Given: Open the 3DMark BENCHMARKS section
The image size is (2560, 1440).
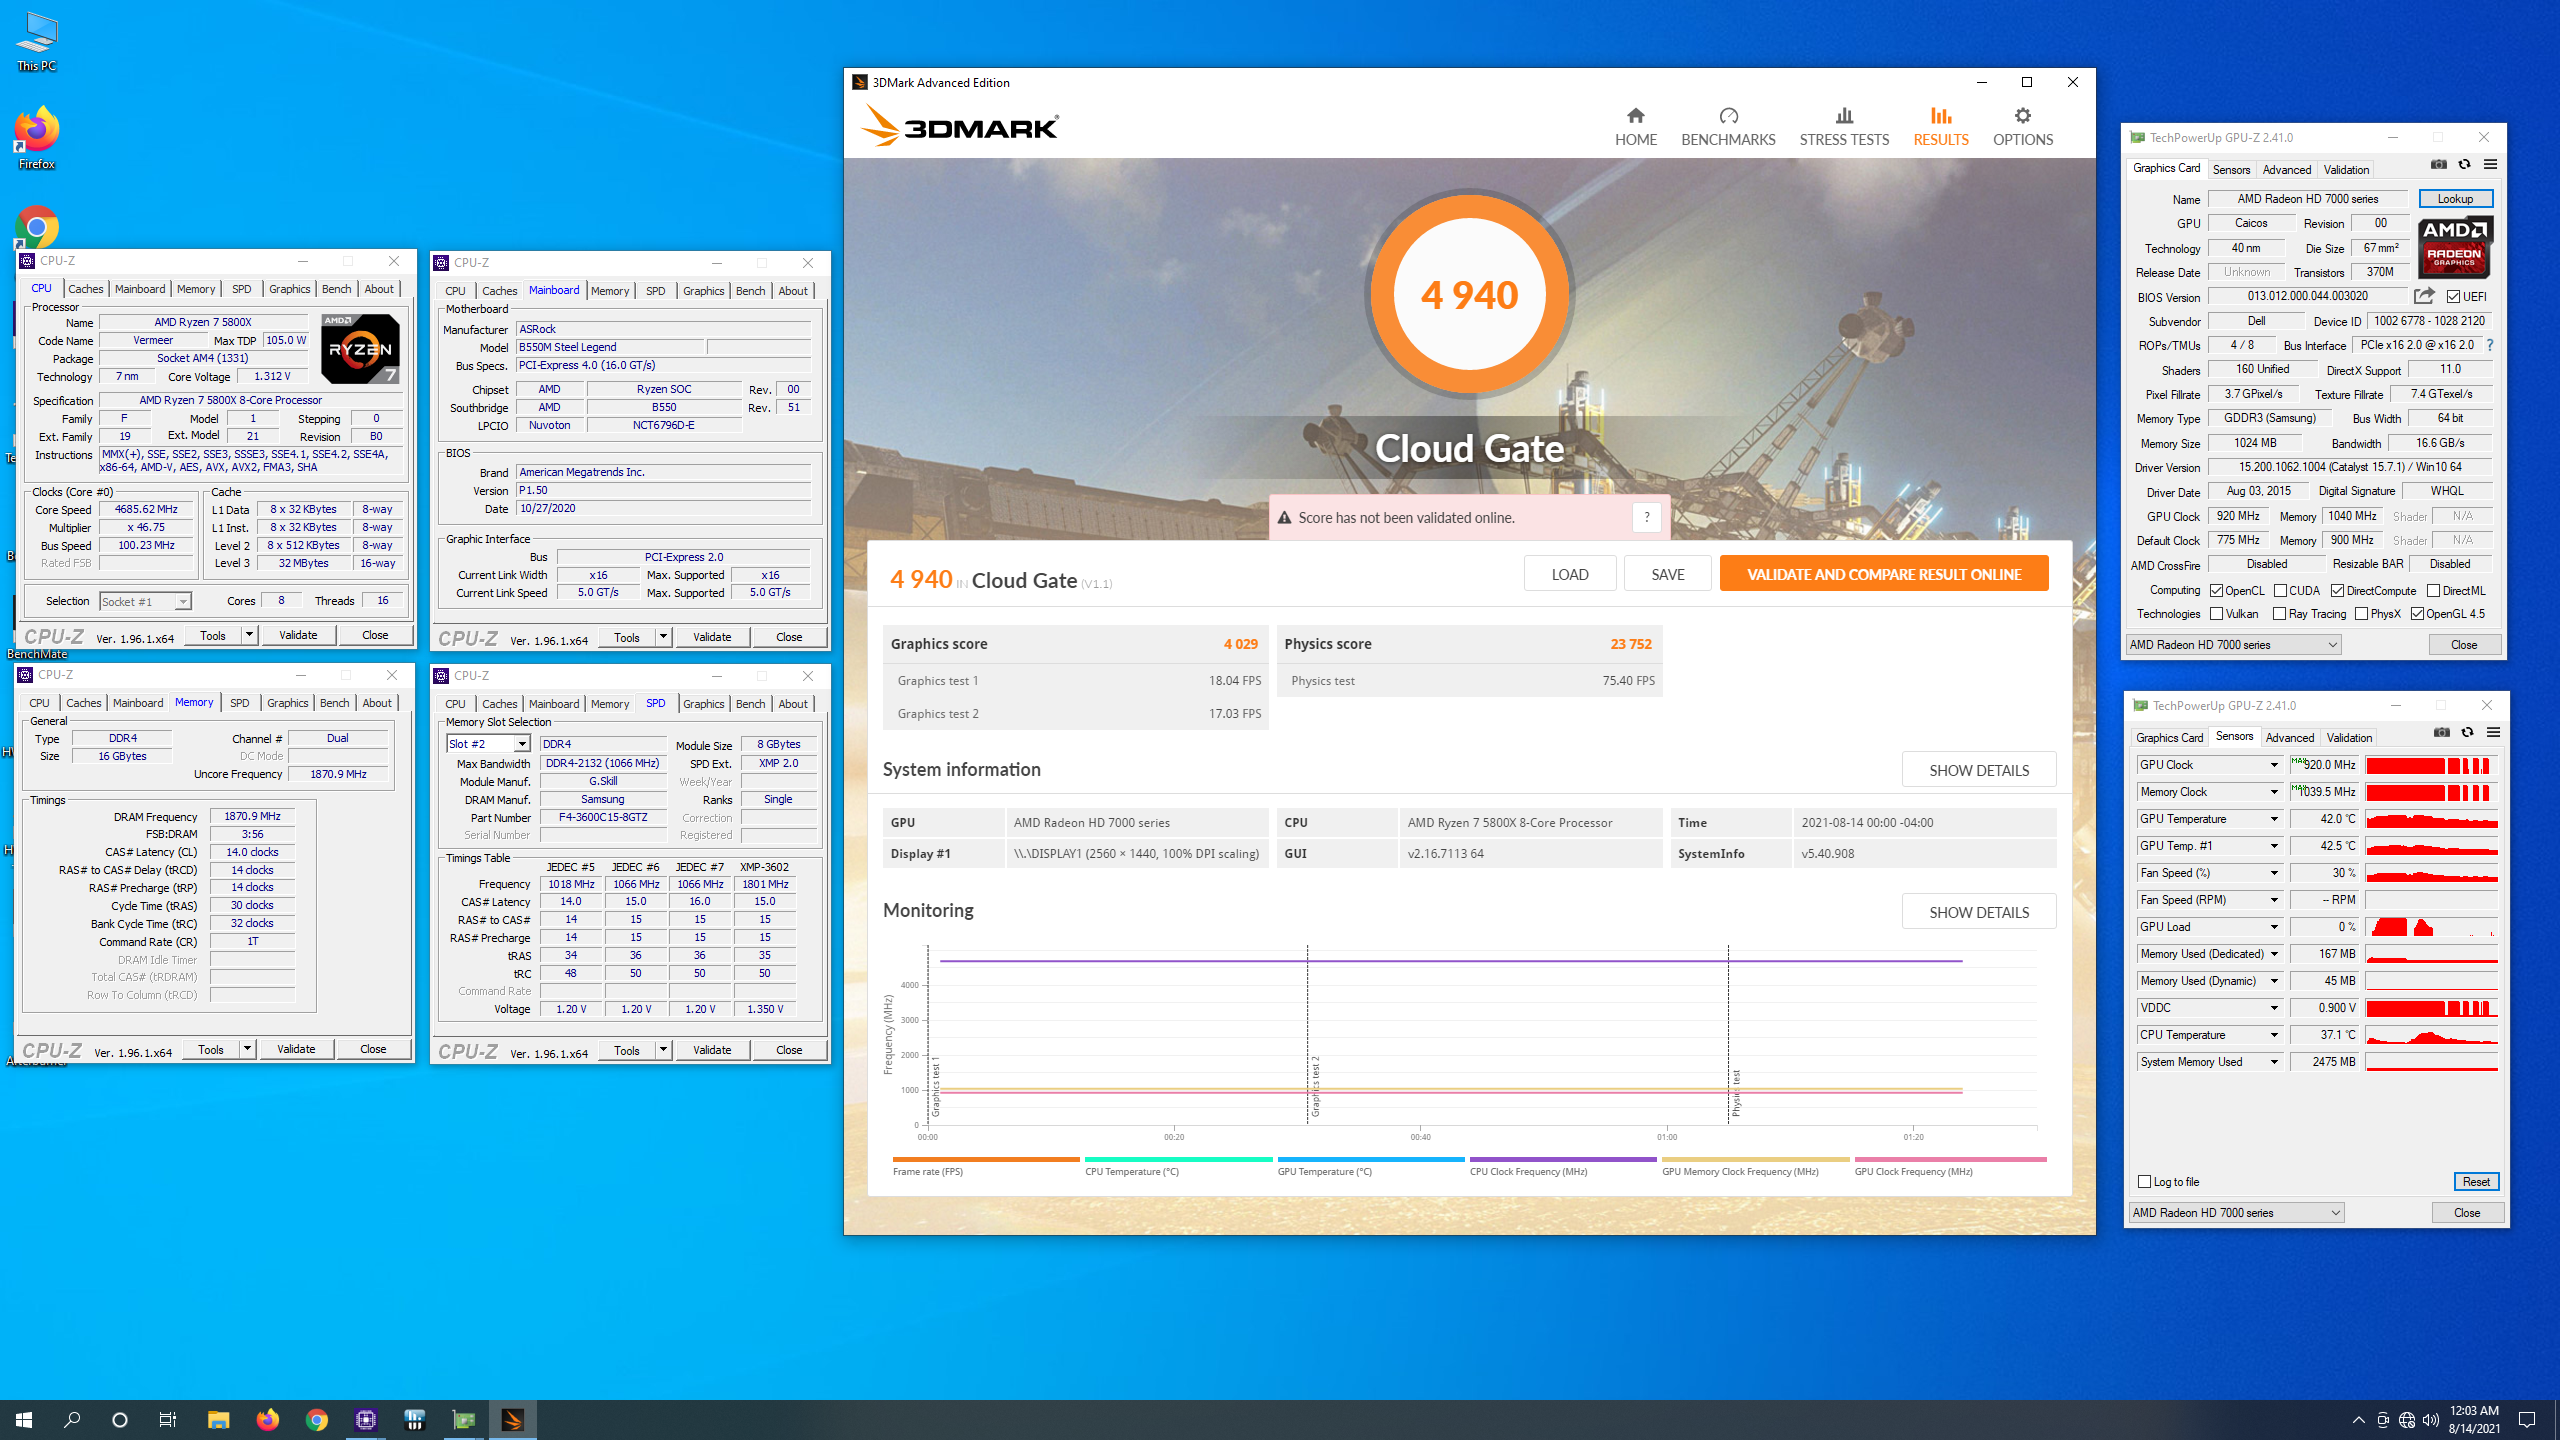Looking at the screenshot, I should (x=1728, y=127).
